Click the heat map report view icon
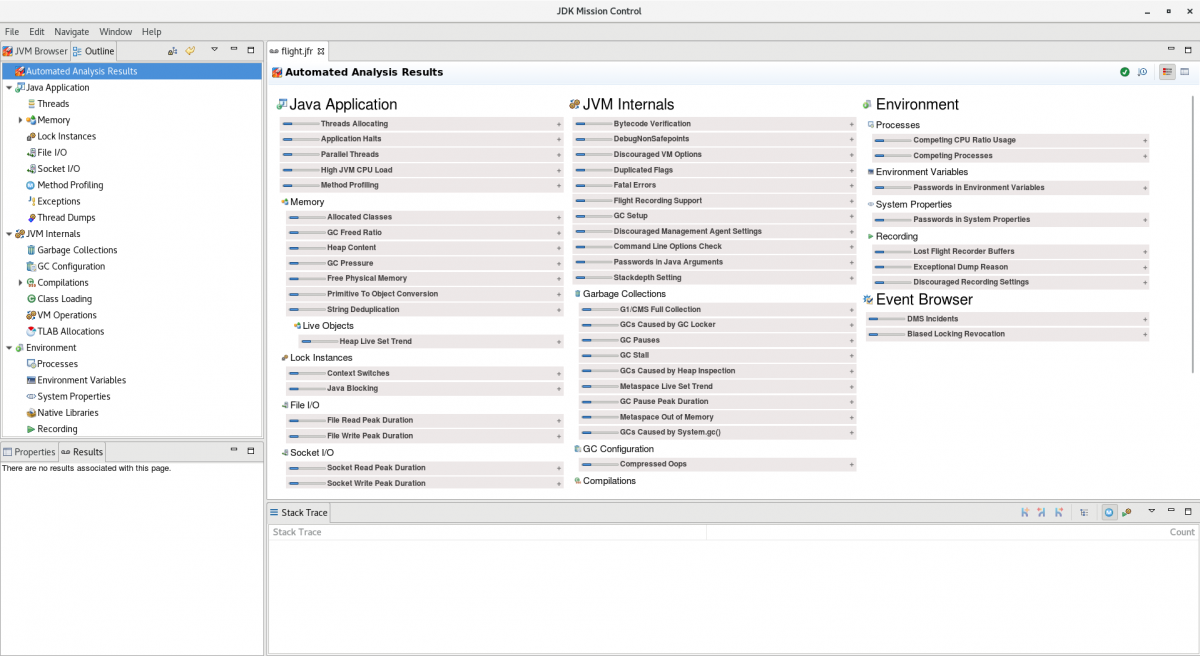 [x=1166, y=71]
